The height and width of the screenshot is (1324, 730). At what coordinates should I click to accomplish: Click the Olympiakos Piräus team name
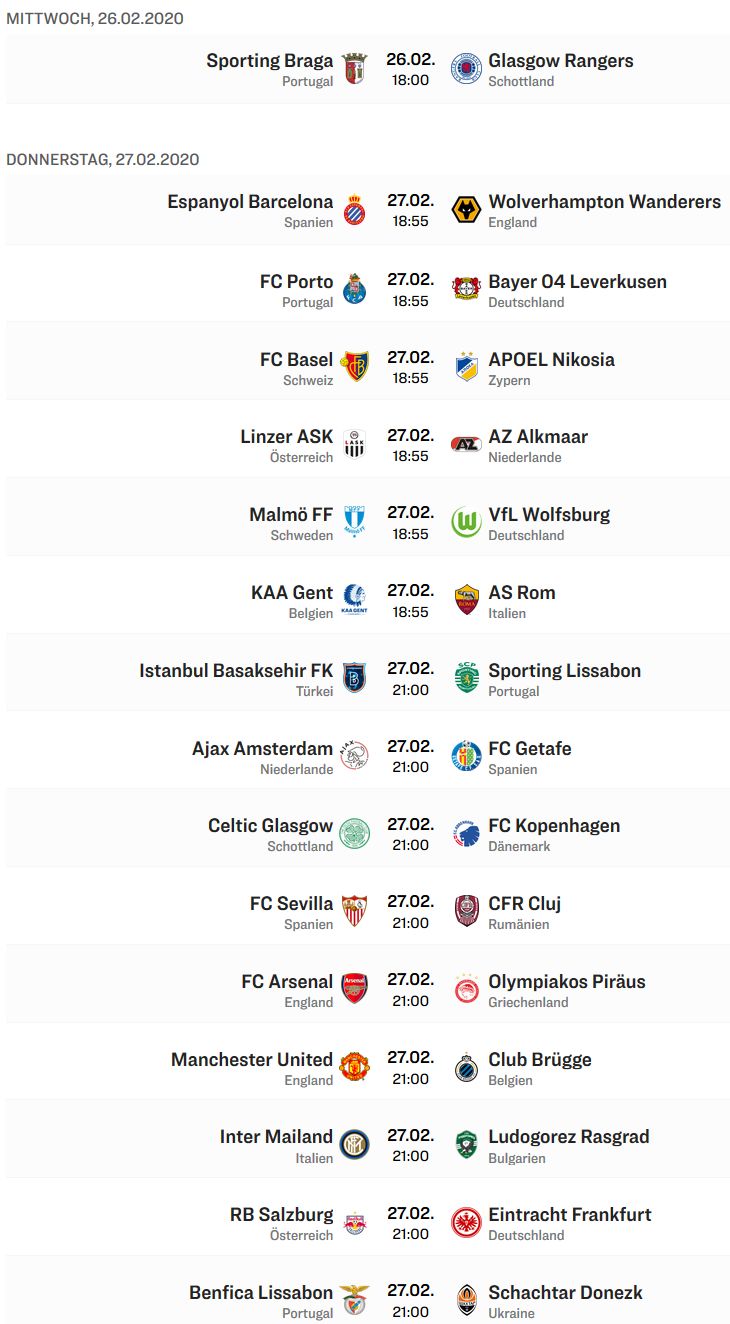point(566,982)
